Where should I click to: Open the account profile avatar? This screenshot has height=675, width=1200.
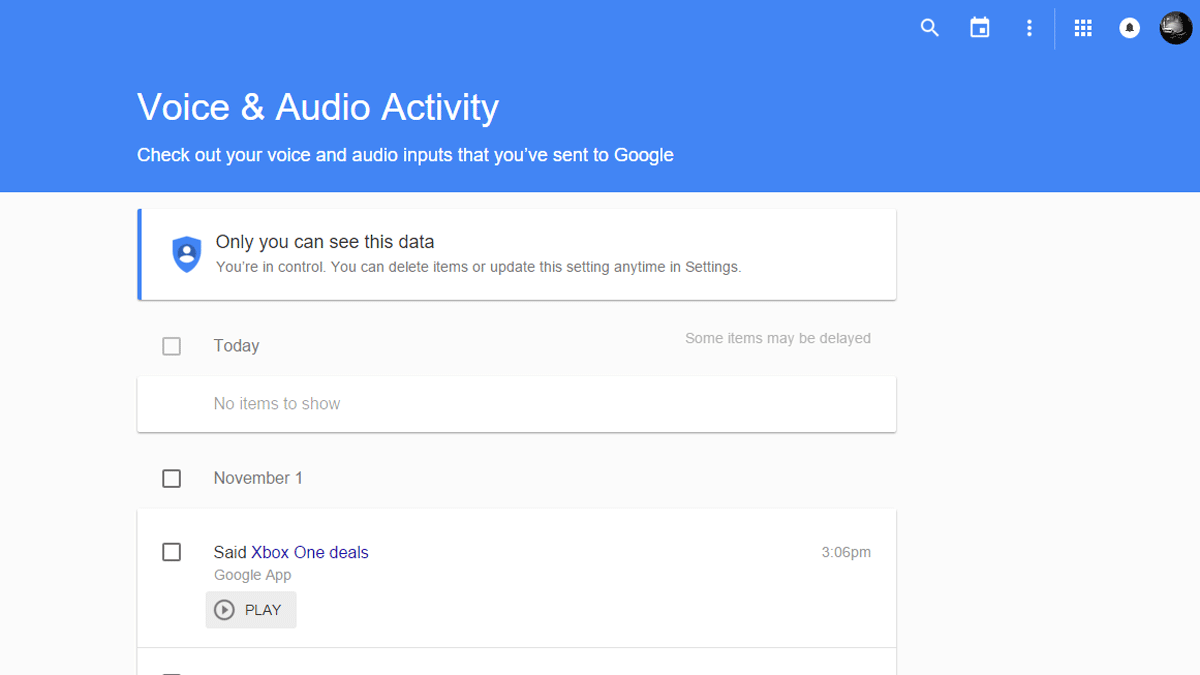point(1176,28)
